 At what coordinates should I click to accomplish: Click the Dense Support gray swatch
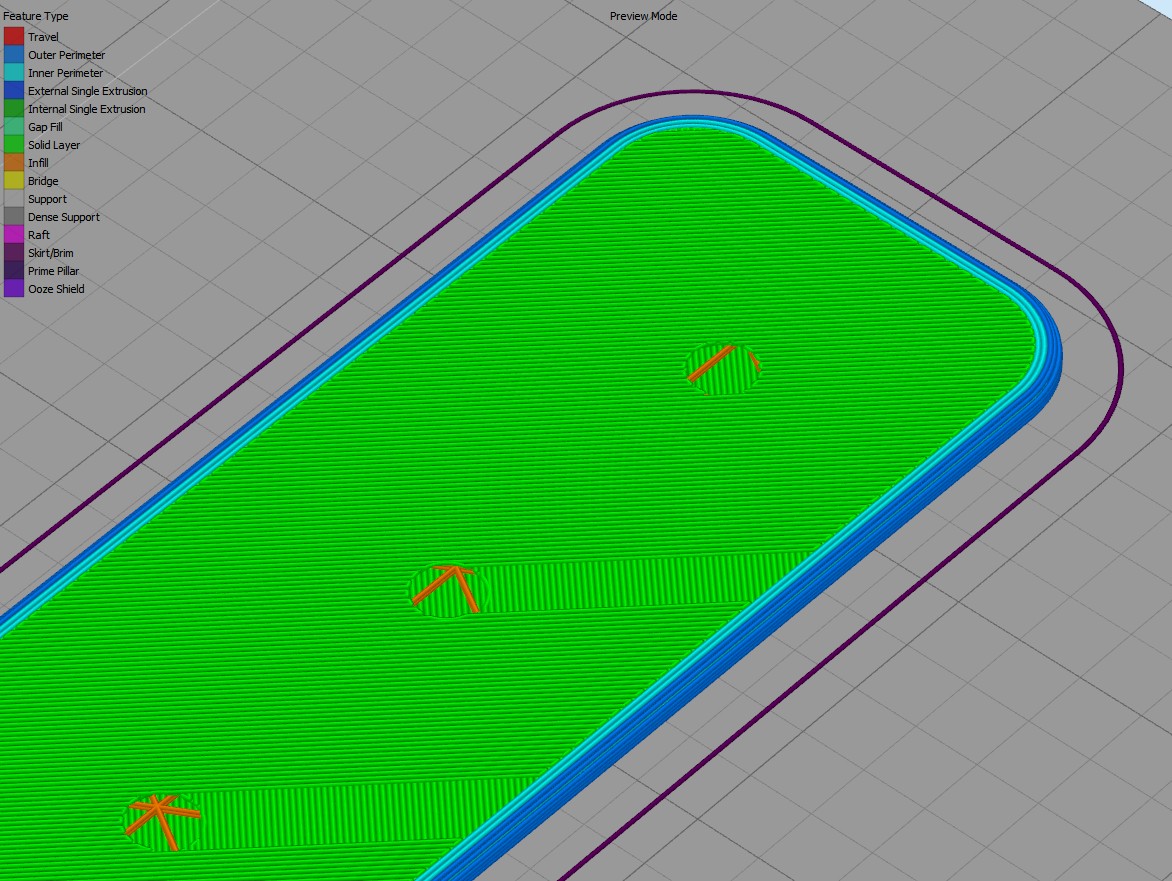pos(13,216)
